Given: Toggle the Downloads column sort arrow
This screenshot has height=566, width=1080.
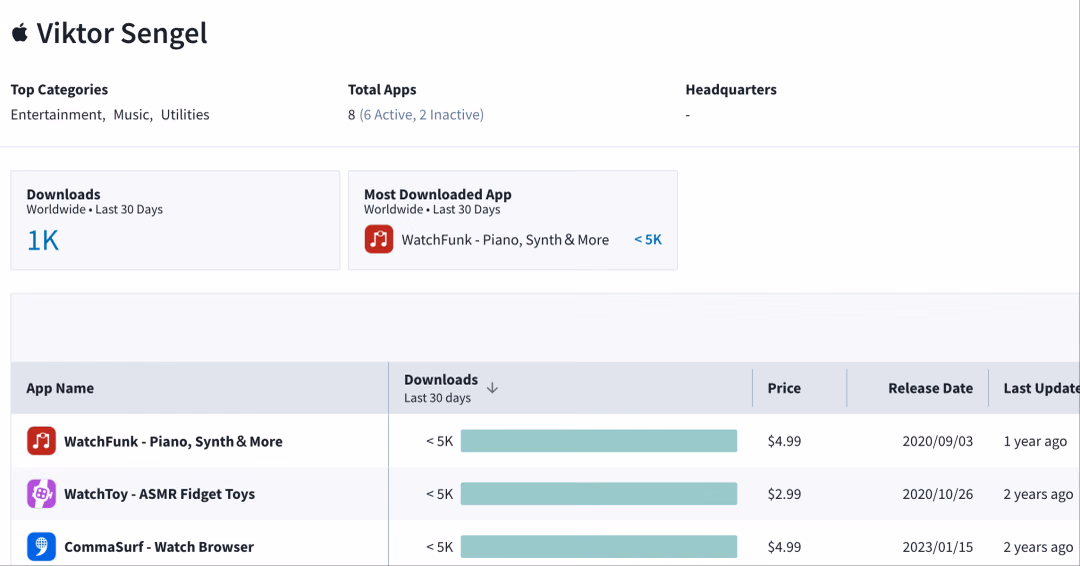Looking at the screenshot, I should 492,388.
